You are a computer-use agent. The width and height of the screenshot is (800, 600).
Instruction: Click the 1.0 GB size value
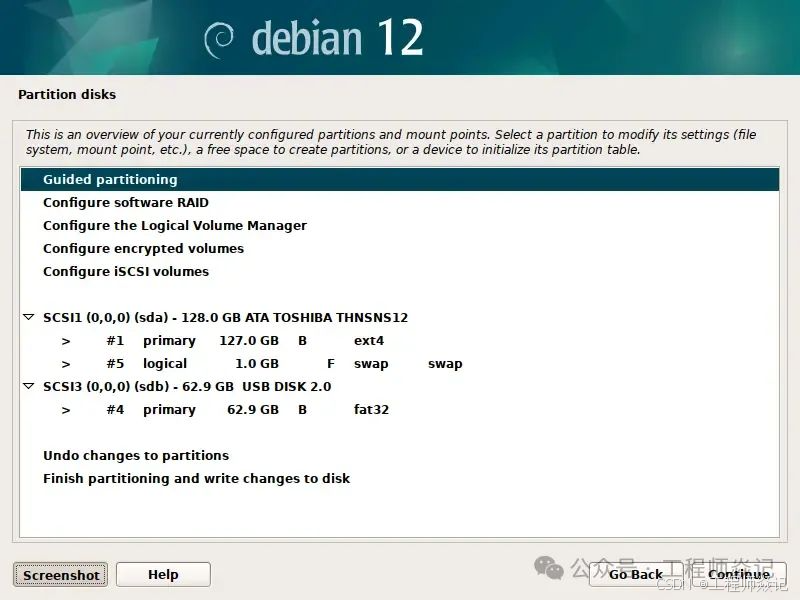point(257,363)
